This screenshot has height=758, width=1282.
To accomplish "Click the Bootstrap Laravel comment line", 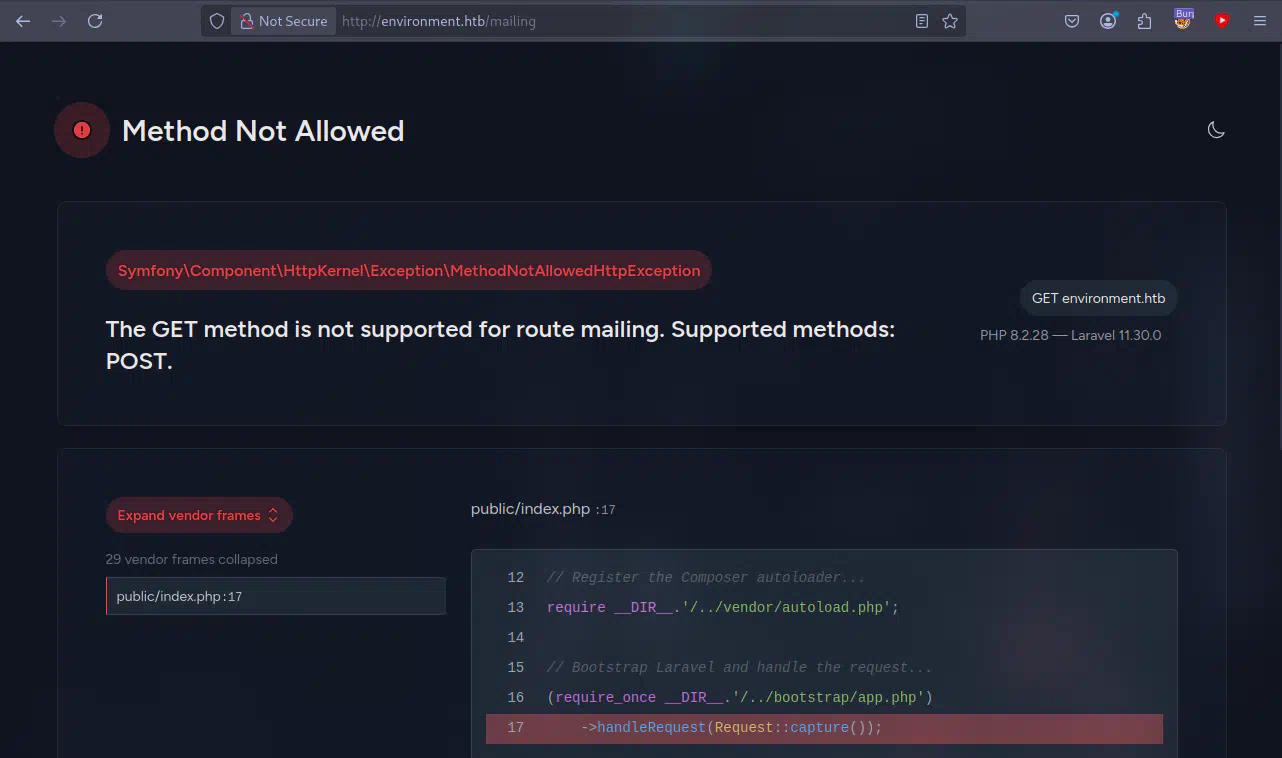I will 740,667.
